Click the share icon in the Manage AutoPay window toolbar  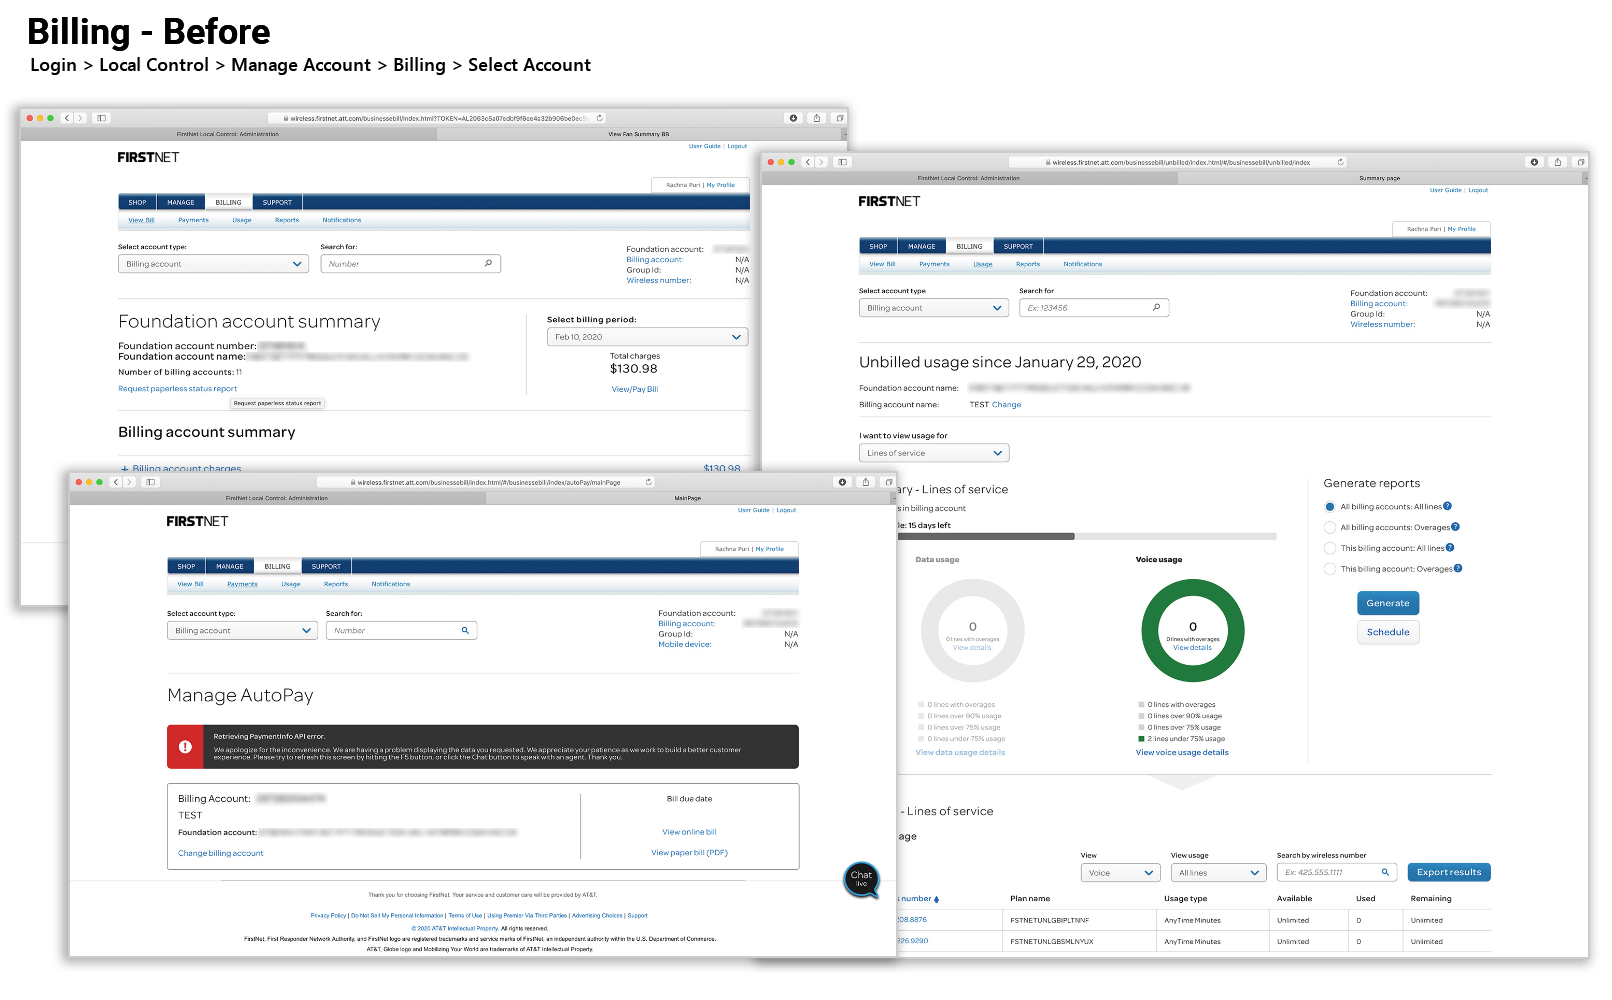(866, 482)
